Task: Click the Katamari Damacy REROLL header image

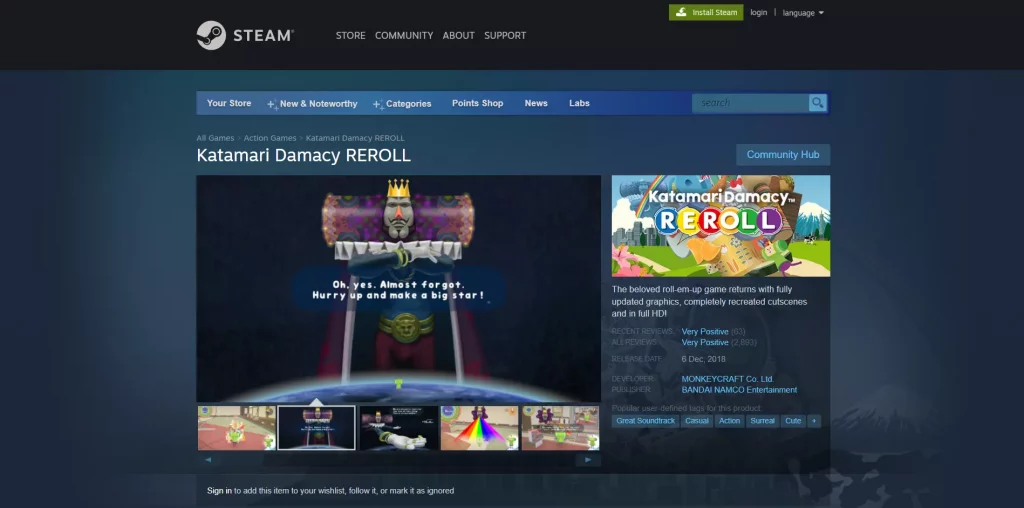Action: (721, 226)
